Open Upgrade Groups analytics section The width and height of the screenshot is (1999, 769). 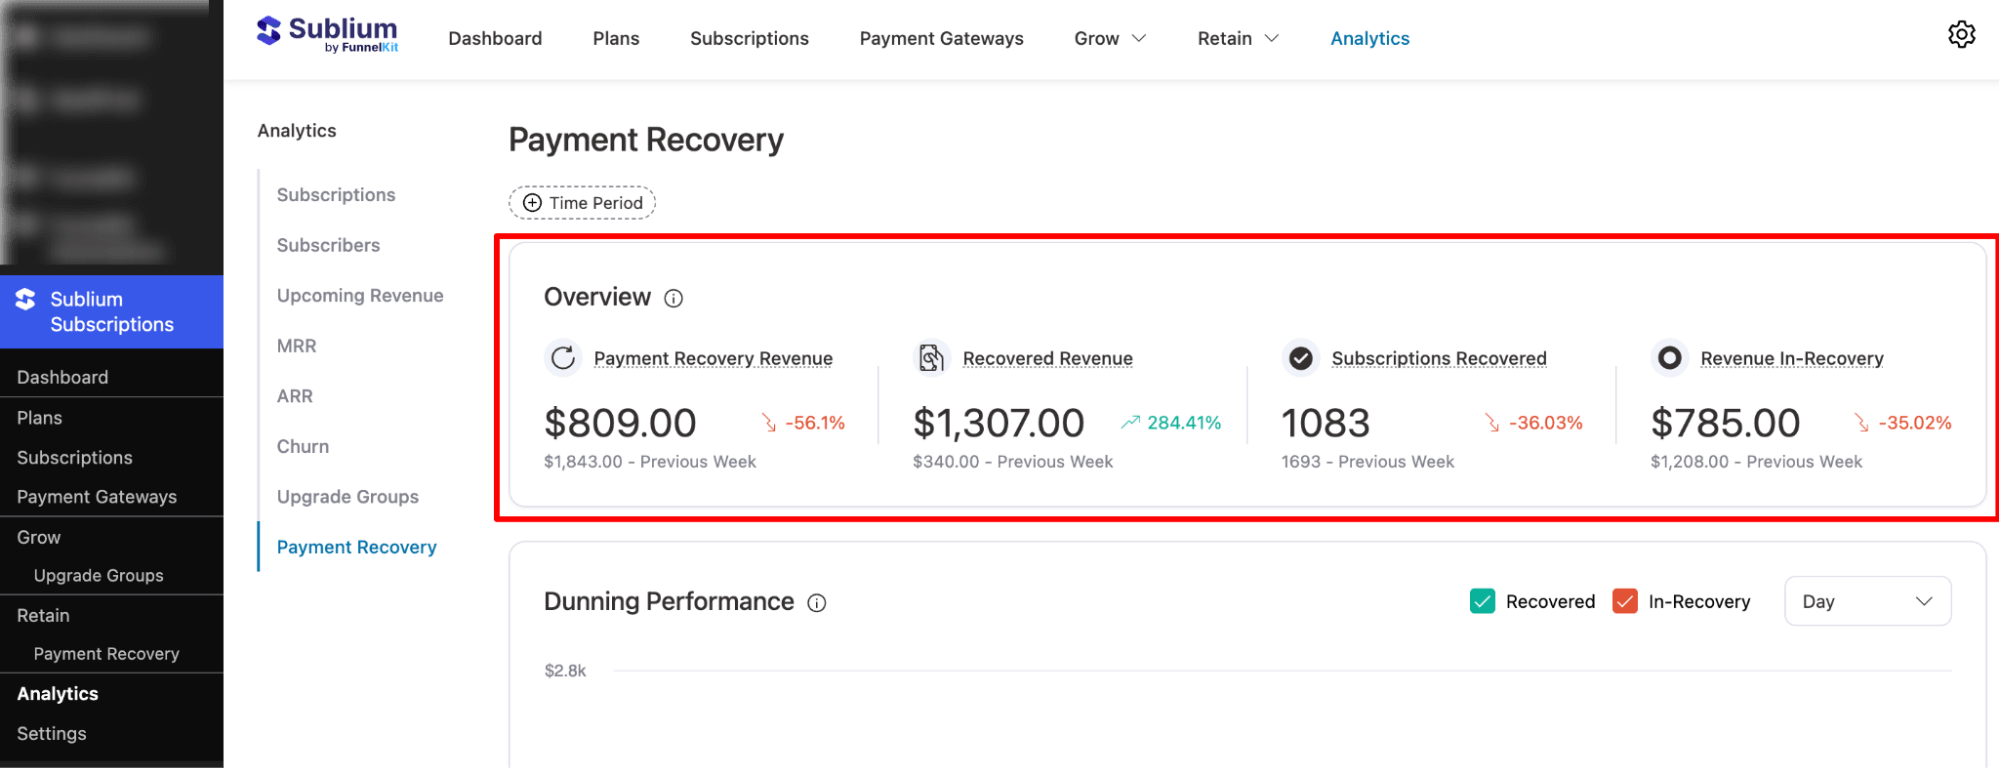point(348,497)
